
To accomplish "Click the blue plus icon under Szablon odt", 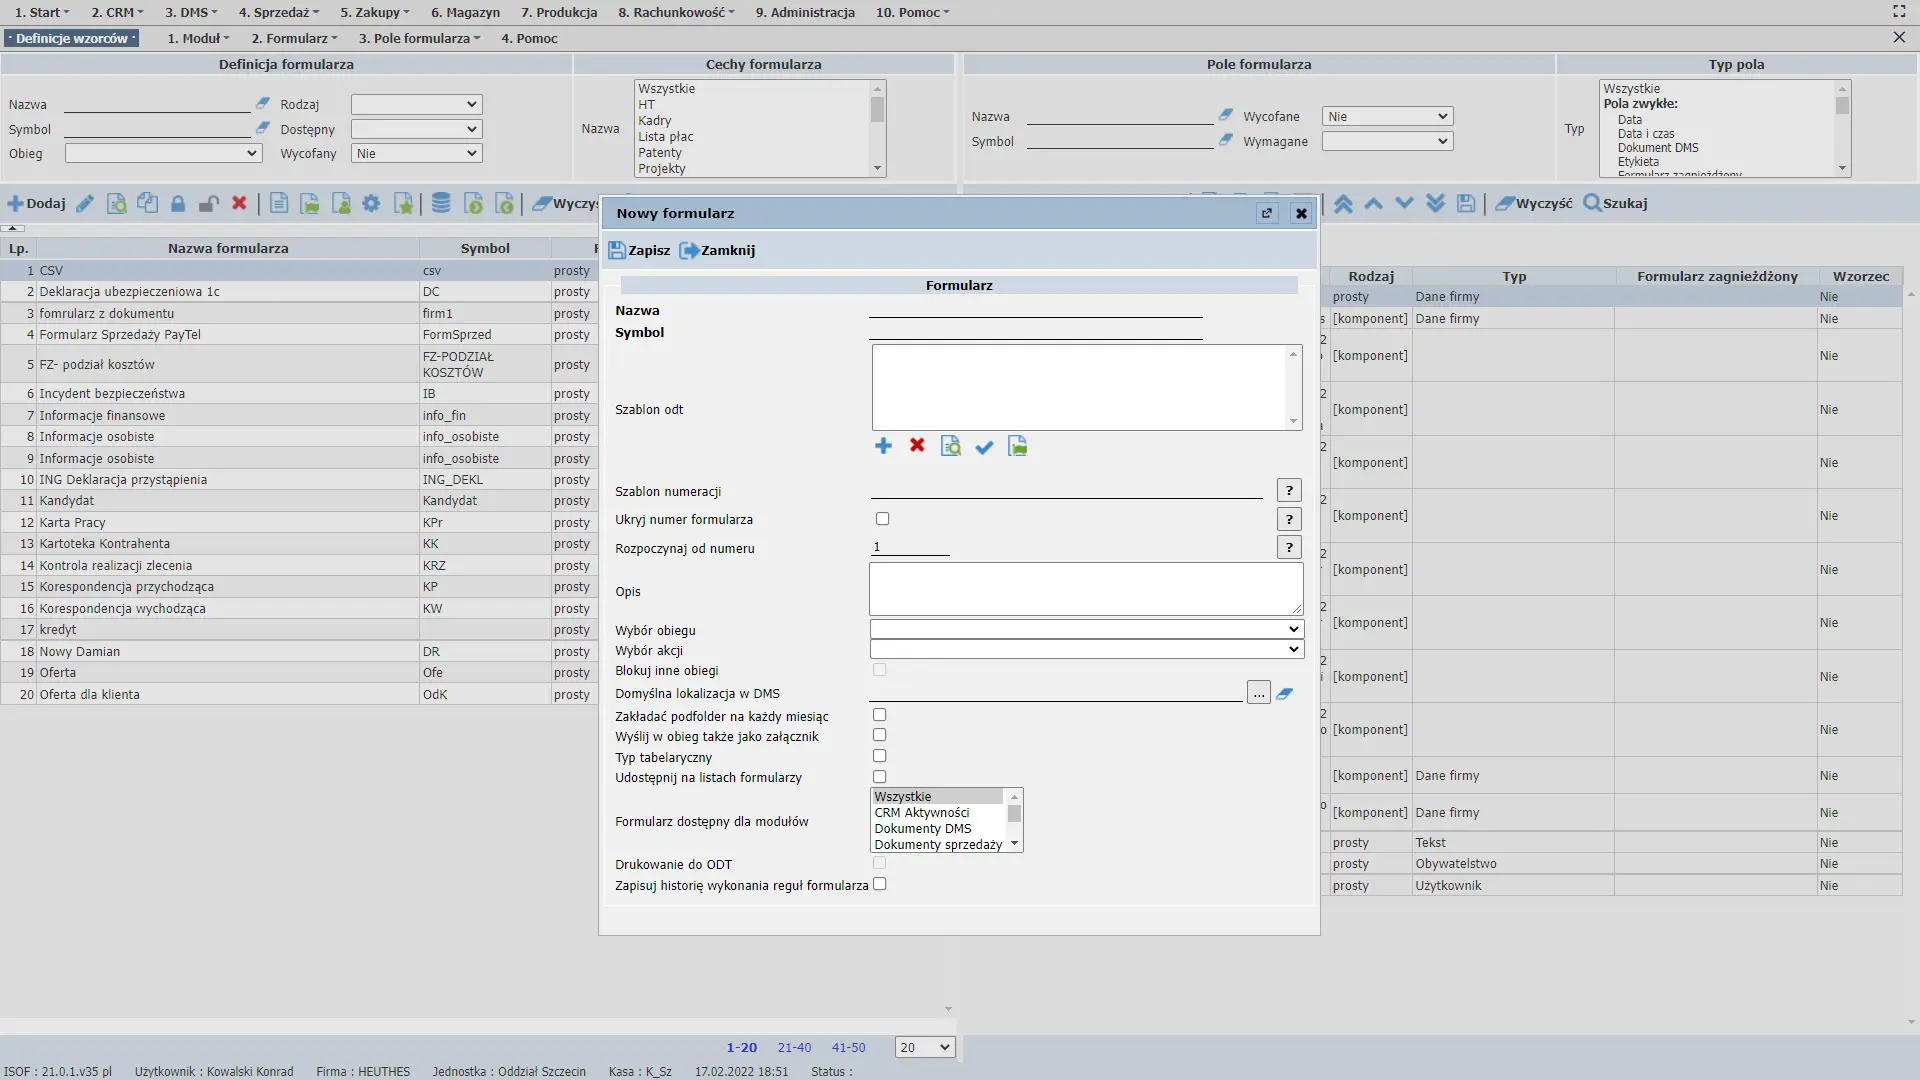I will click(883, 446).
